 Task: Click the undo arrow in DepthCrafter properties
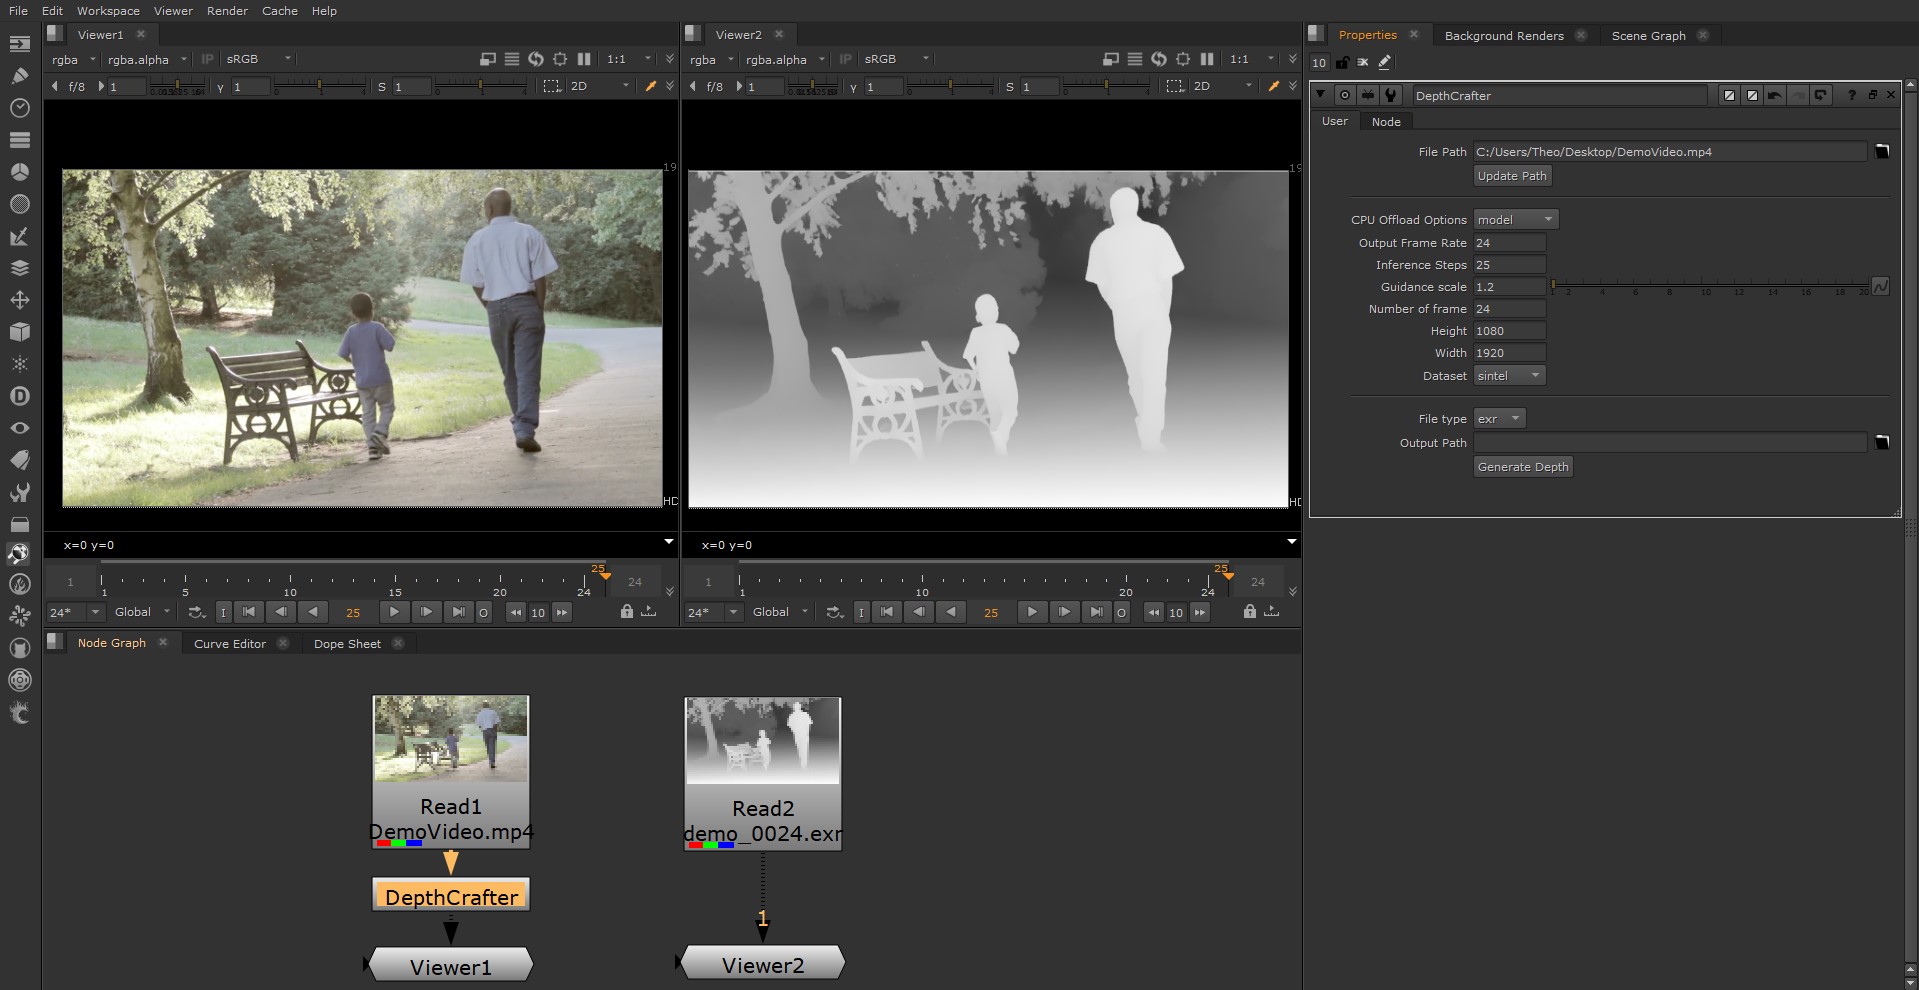pos(1774,95)
